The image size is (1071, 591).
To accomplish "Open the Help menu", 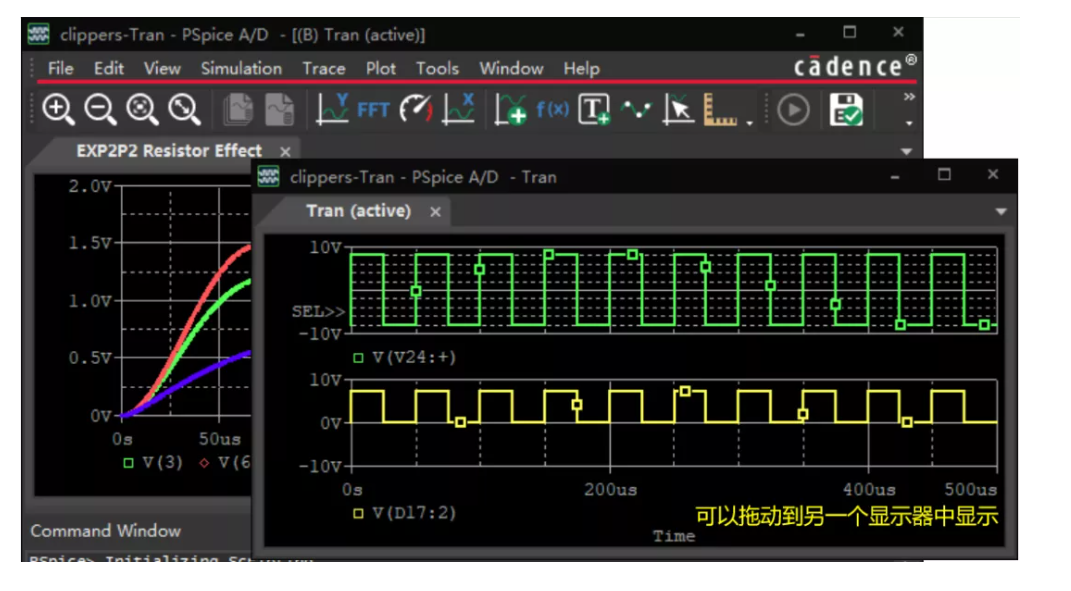I will click(581, 68).
